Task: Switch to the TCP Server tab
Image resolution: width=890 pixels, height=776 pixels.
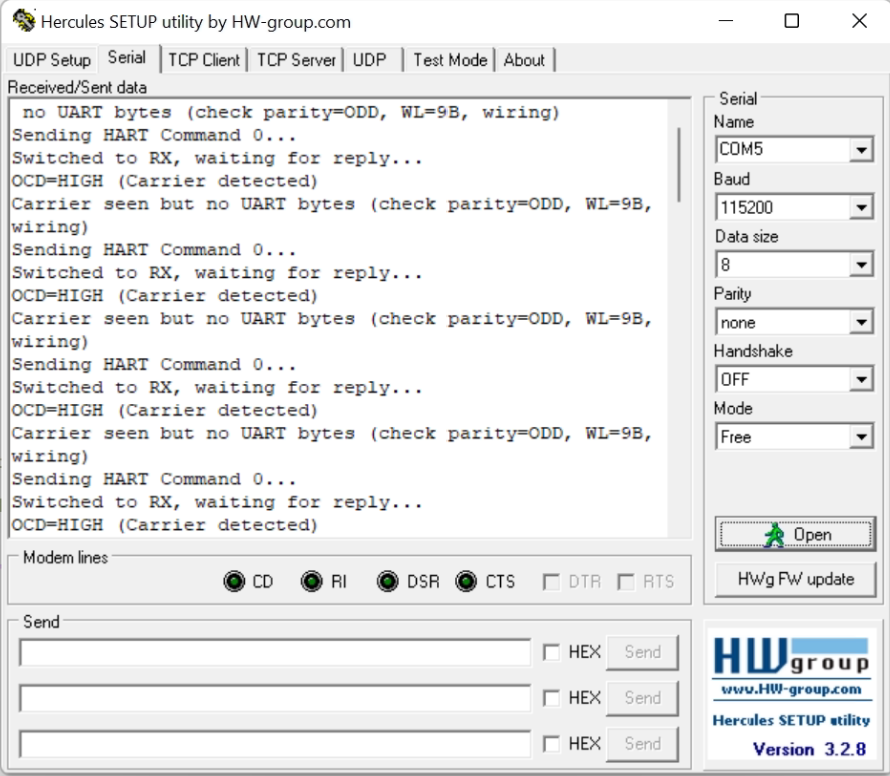Action: coord(296,60)
